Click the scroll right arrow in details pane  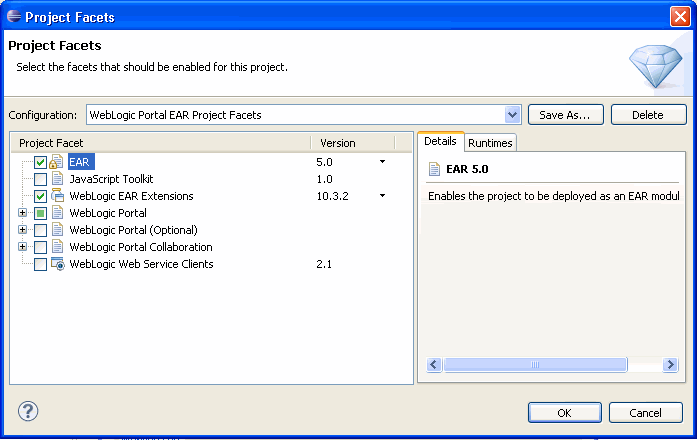click(x=670, y=365)
